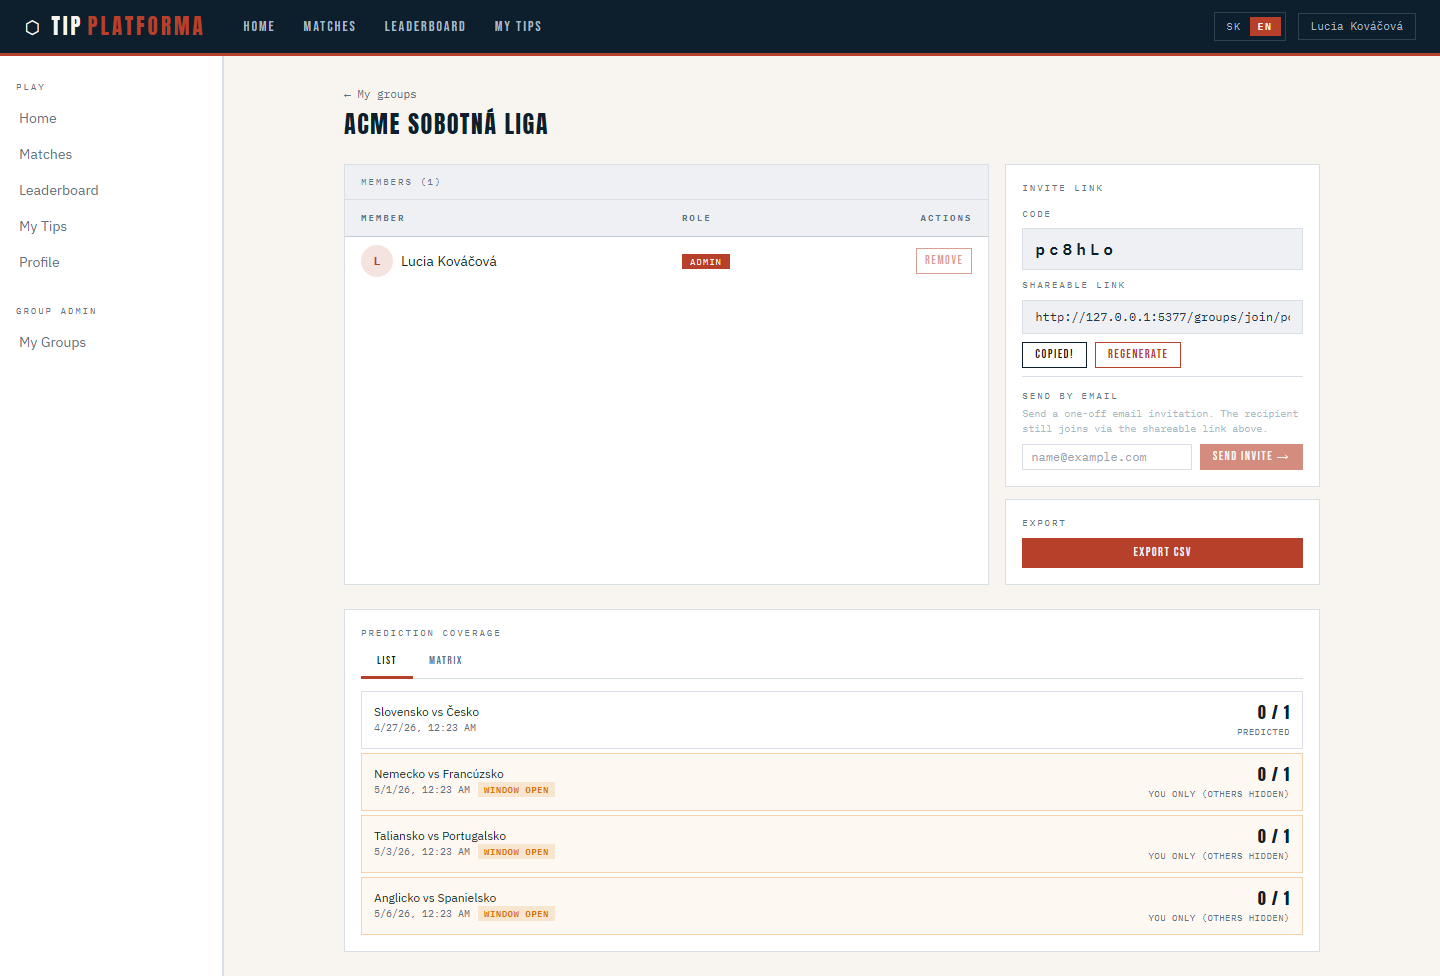Open My Groups in the sidebar
This screenshot has width=1440, height=976.
click(x=52, y=342)
